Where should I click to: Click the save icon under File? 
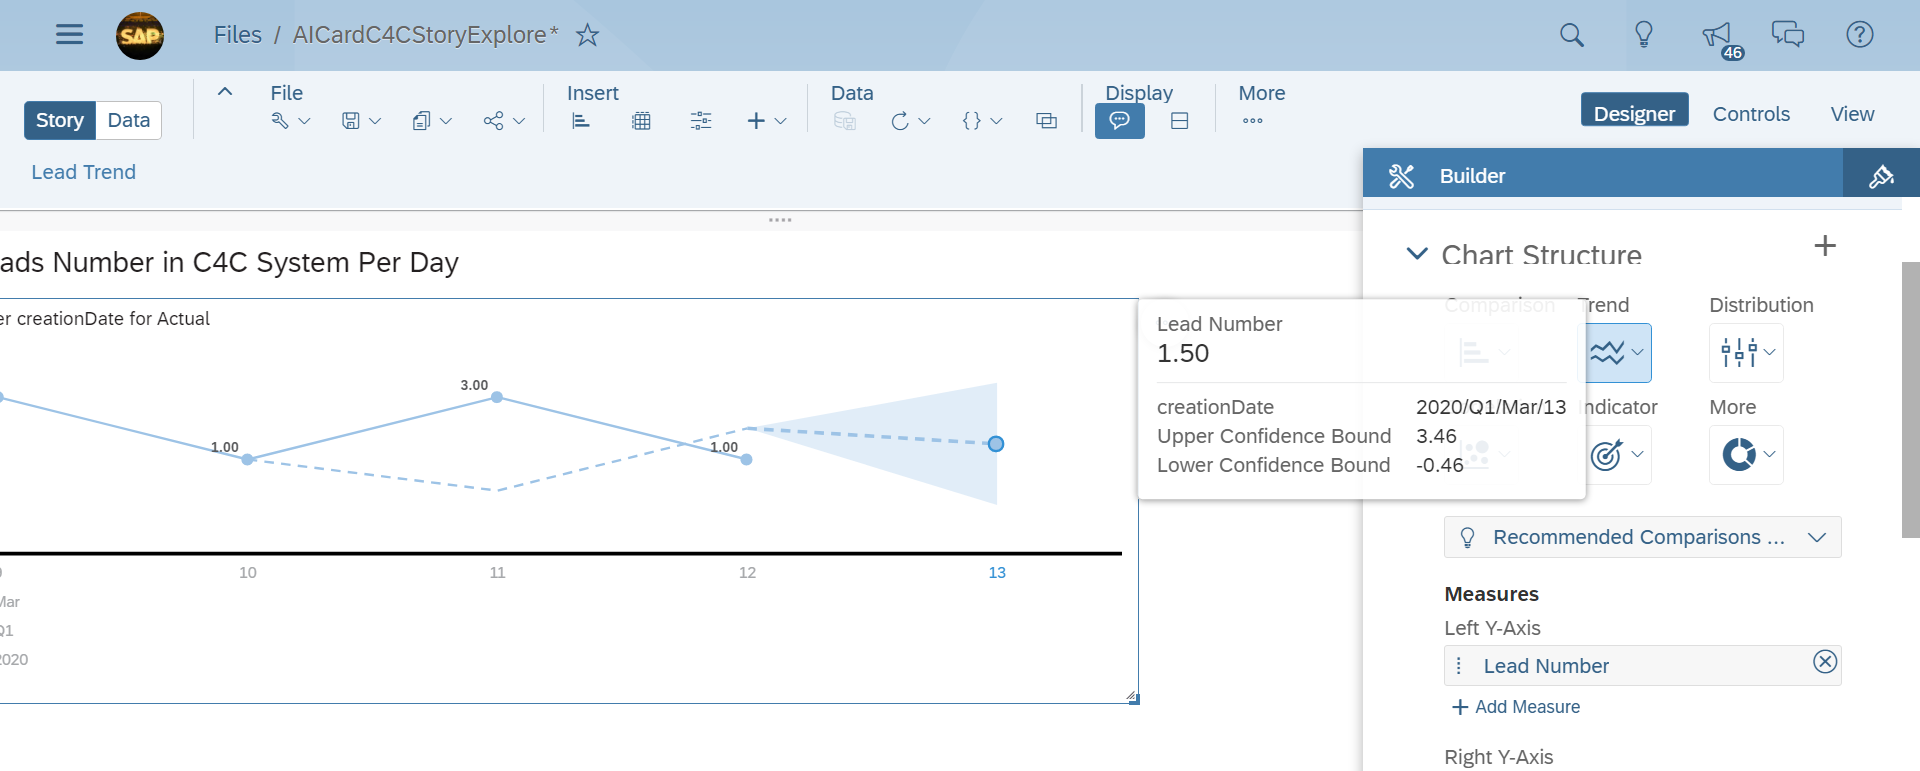(351, 121)
